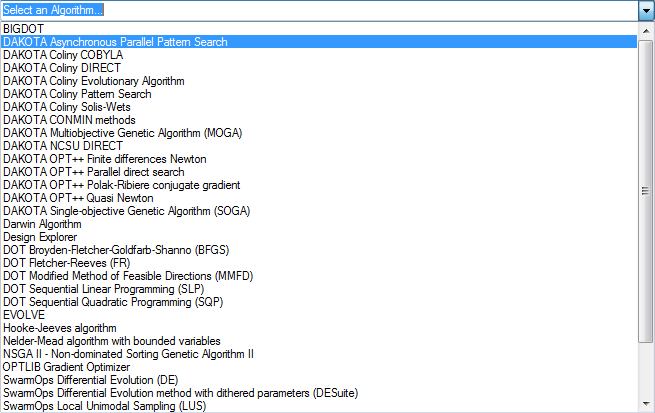This screenshot has height=413, width=655.
Task: Select DAKOTA CONMIN methods entry
Action: coord(69,120)
